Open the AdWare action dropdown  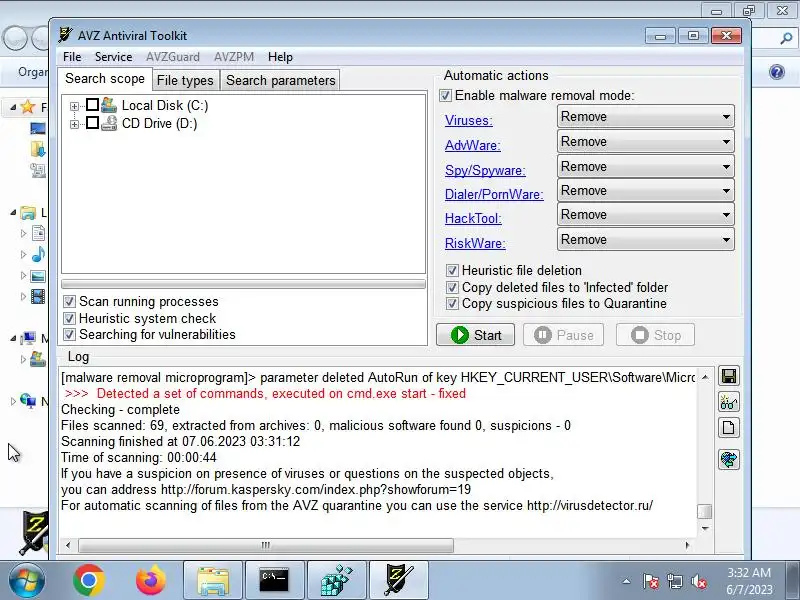pyautogui.click(x=645, y=141)
